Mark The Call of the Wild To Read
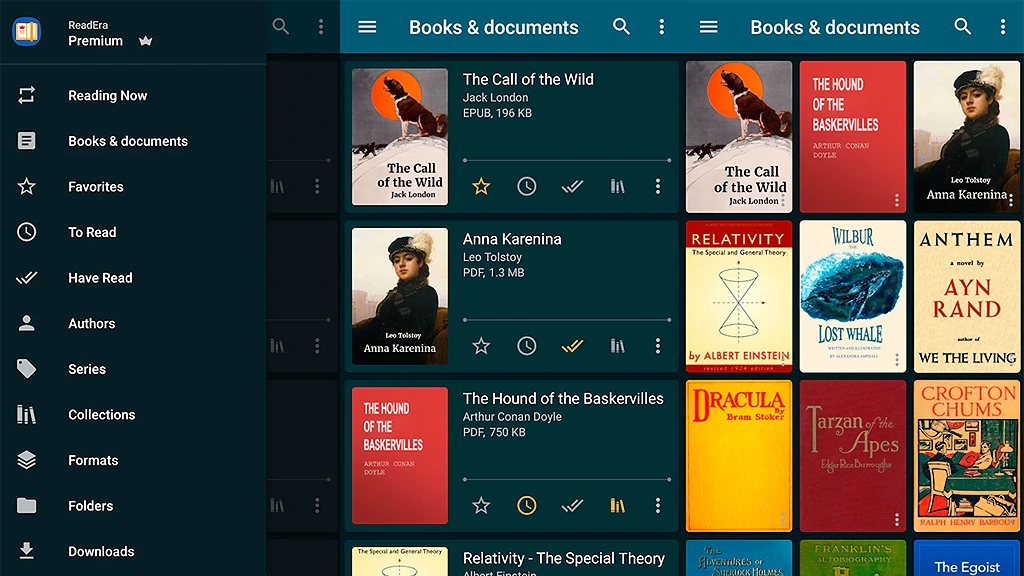The height and width of the screenshot is (576, 1024). click(x=527, y=187)
